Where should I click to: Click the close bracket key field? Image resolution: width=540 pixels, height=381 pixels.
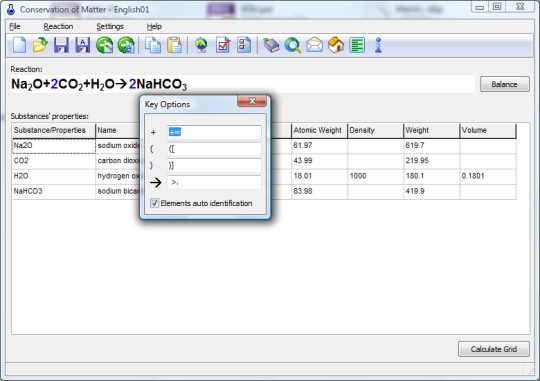214,166
